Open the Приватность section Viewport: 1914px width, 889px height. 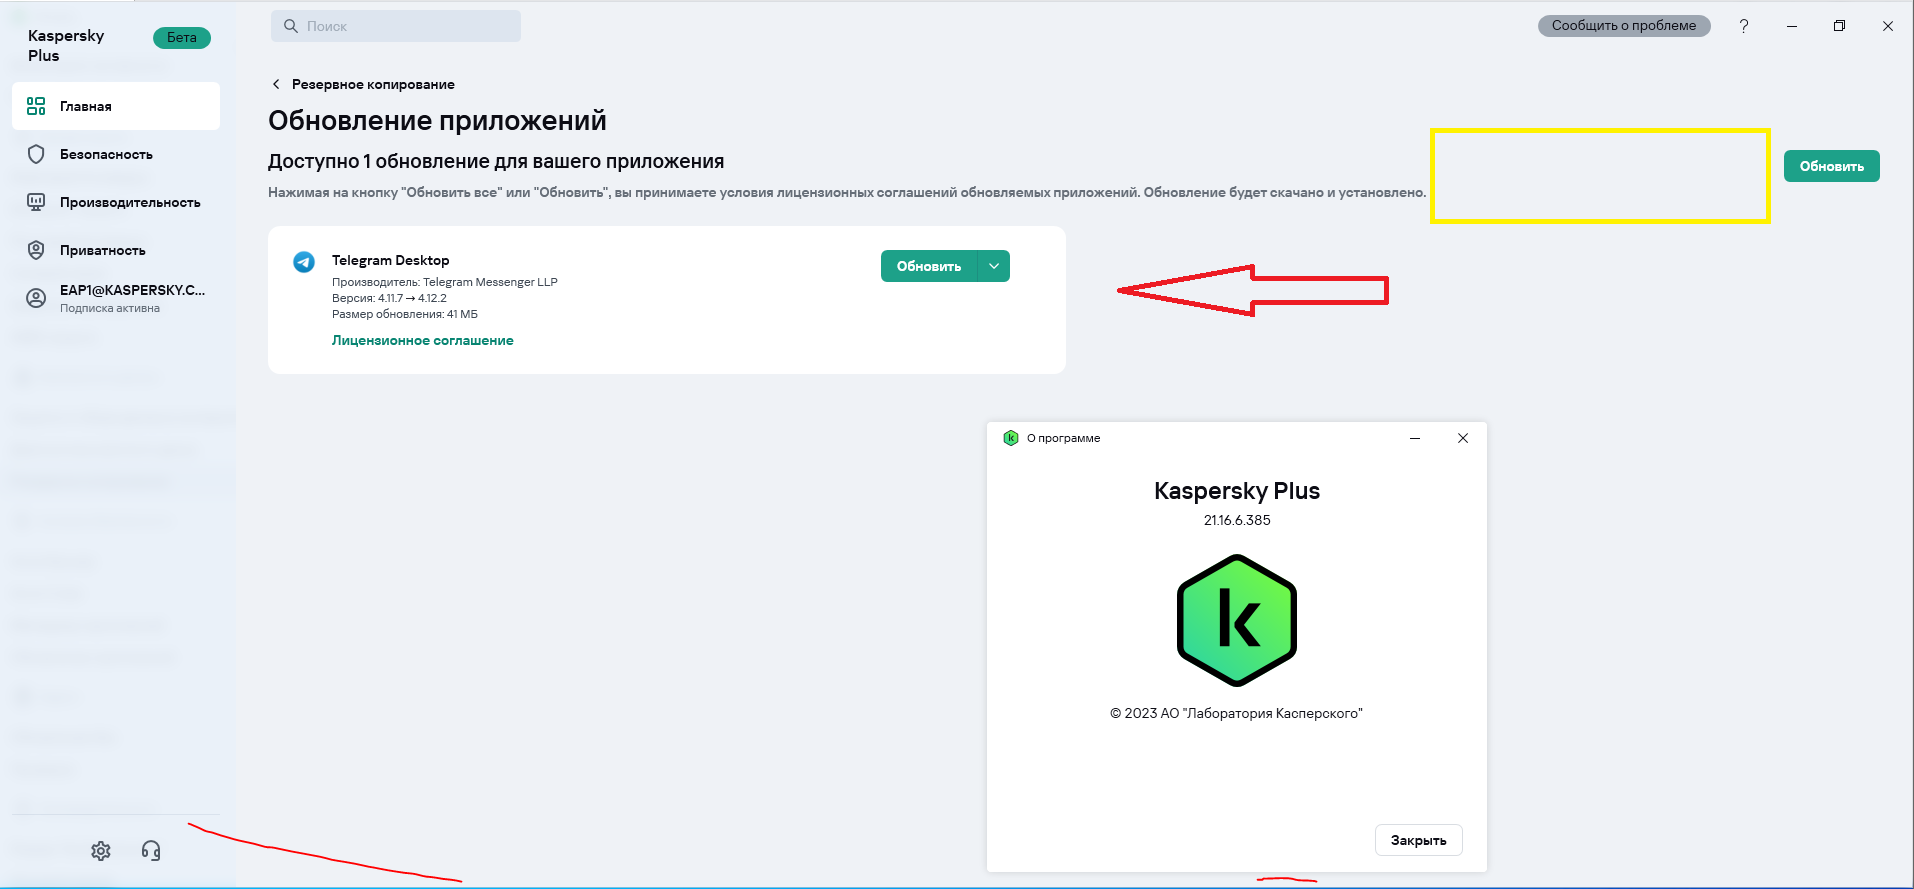click(x=116, y=250)
